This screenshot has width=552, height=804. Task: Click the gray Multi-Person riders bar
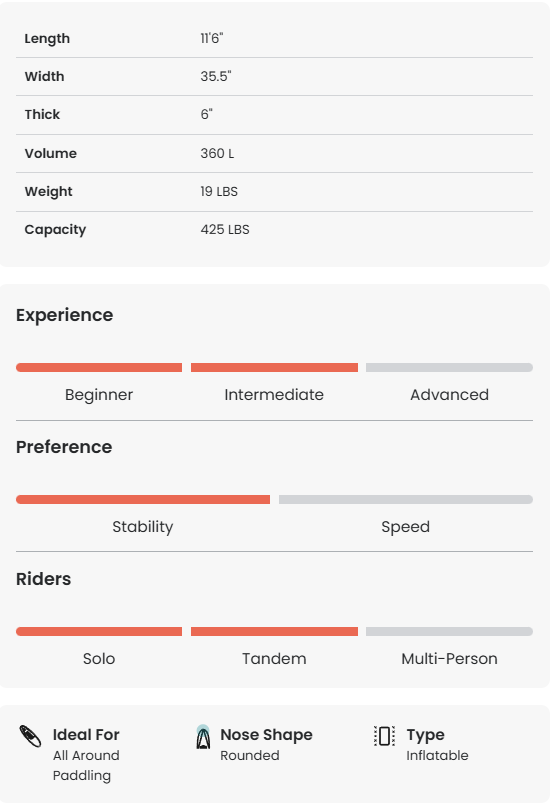[449, 631]
